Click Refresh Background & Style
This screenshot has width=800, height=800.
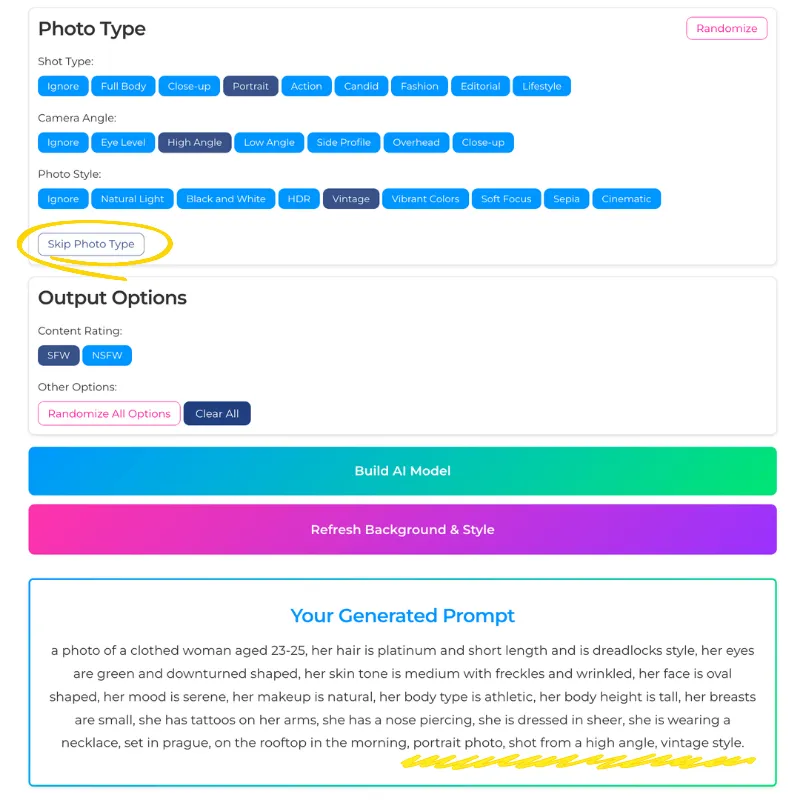(x=402, y=529)
